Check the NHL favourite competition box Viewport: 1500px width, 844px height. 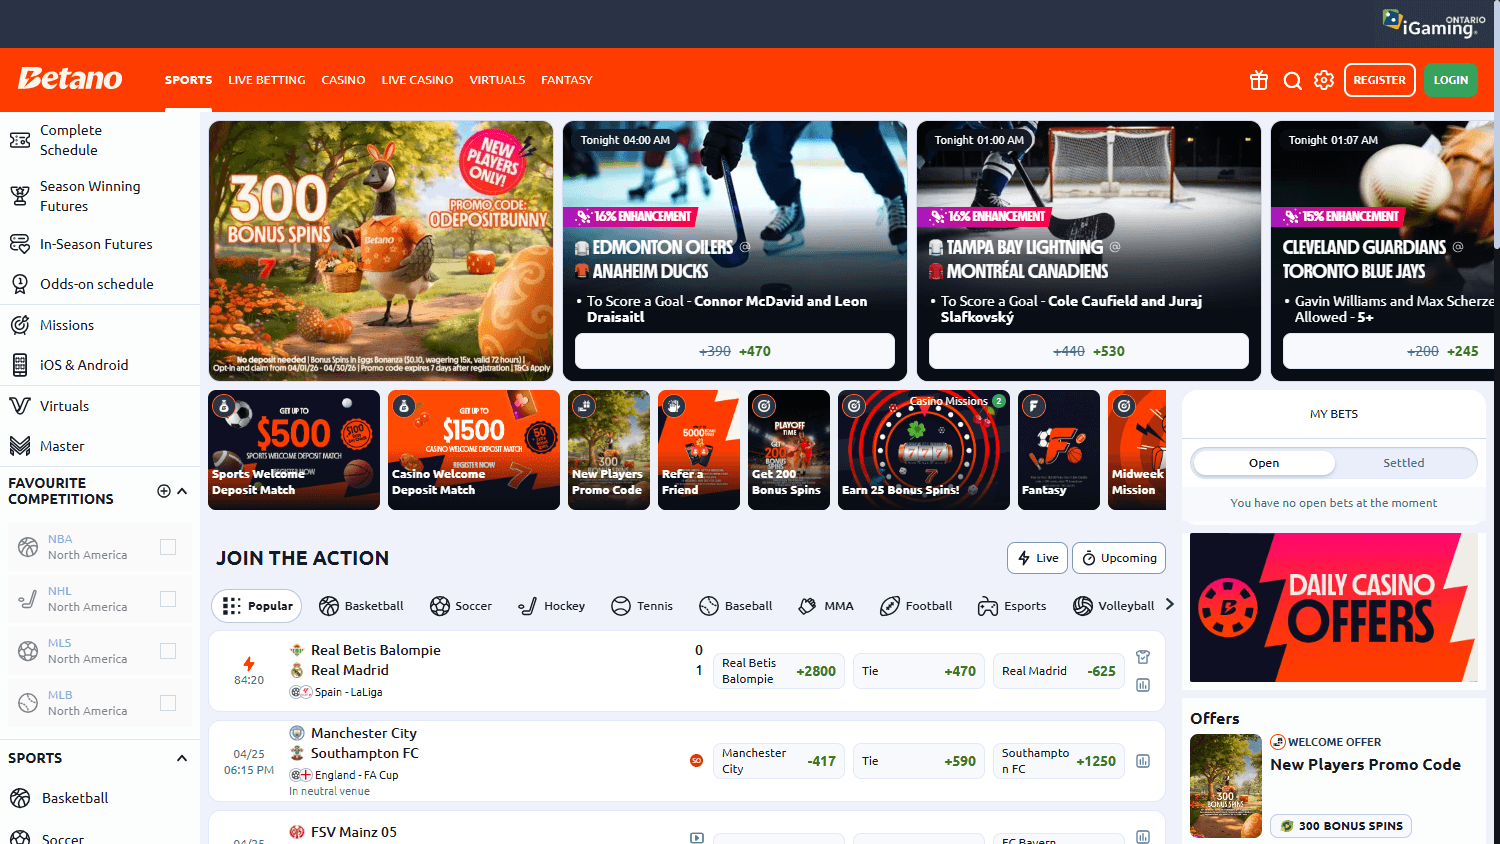[166, 598]
